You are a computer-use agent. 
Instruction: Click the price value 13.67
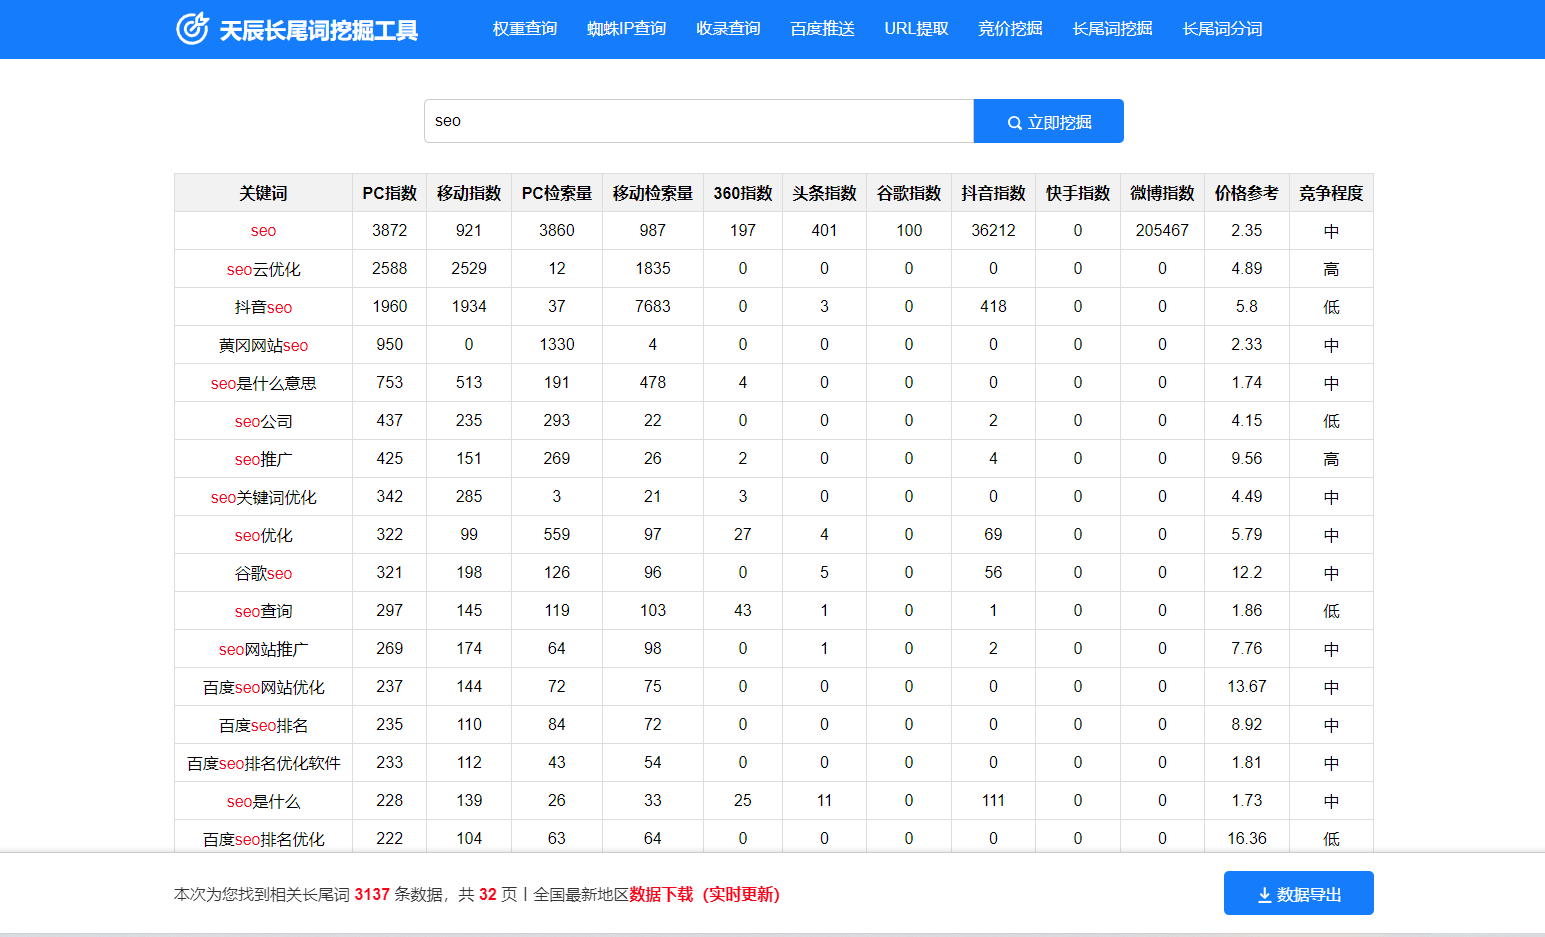coord(1247,686)
